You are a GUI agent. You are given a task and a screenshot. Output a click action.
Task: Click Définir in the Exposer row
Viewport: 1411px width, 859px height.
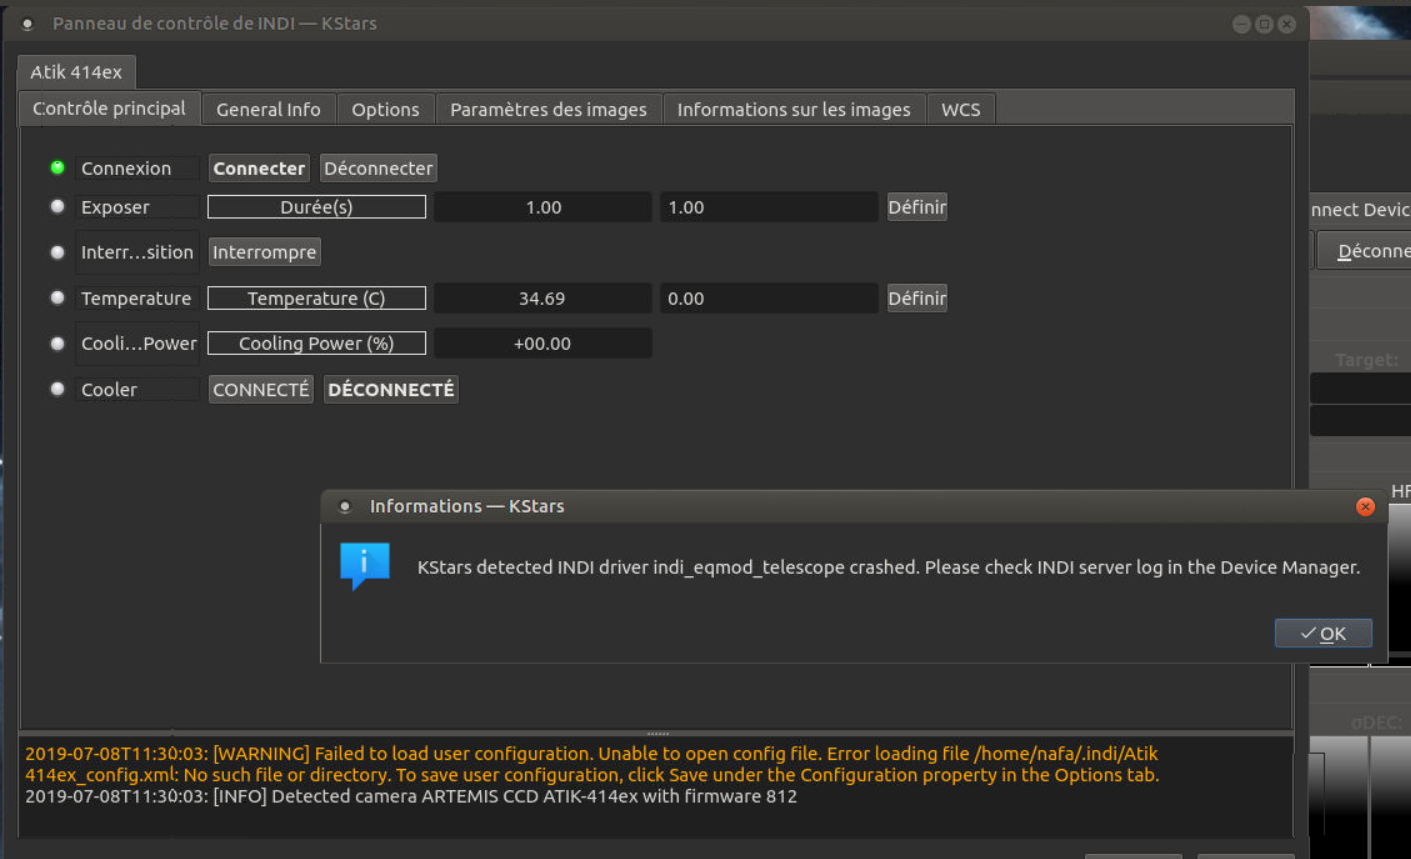pos(917,207)
